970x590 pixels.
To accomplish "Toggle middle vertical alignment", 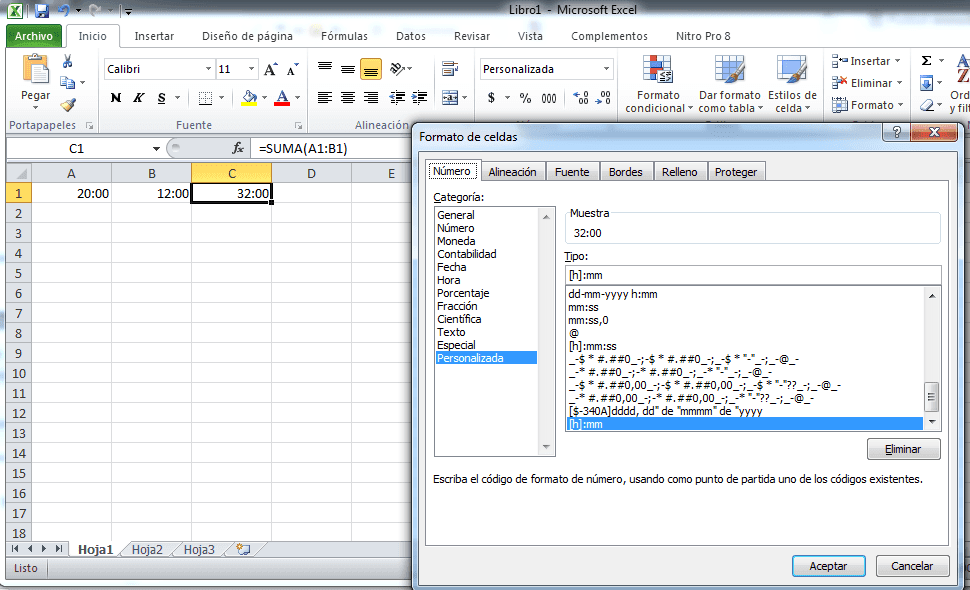I will [x=348, y=68].
